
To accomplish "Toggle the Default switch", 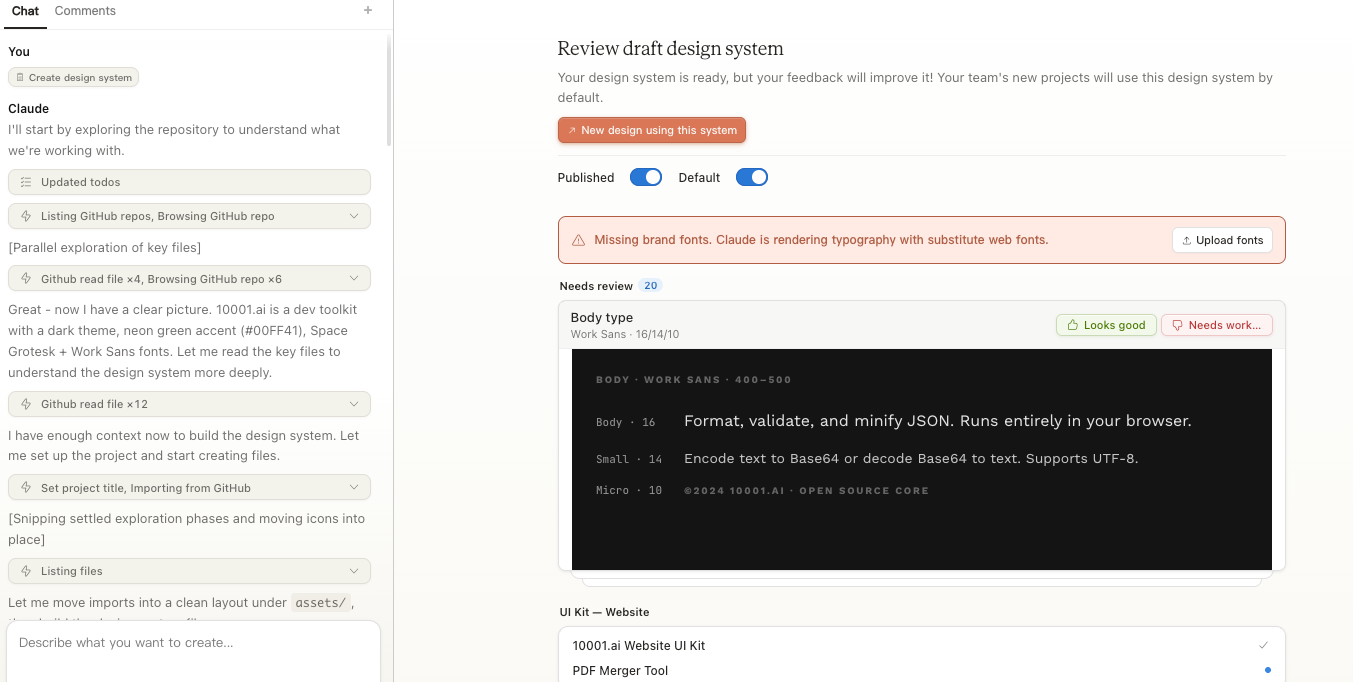I will [x=752, y=177].
